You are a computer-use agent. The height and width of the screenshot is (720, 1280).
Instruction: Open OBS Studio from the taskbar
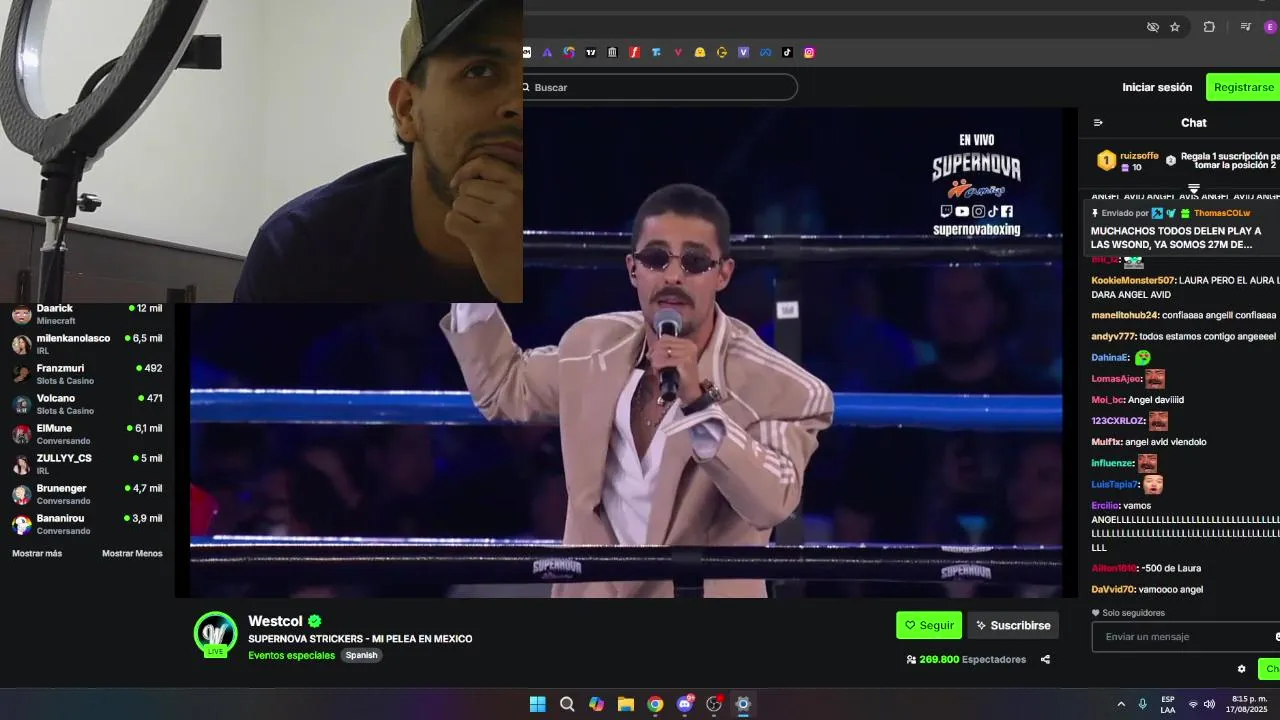click(714, 704)
